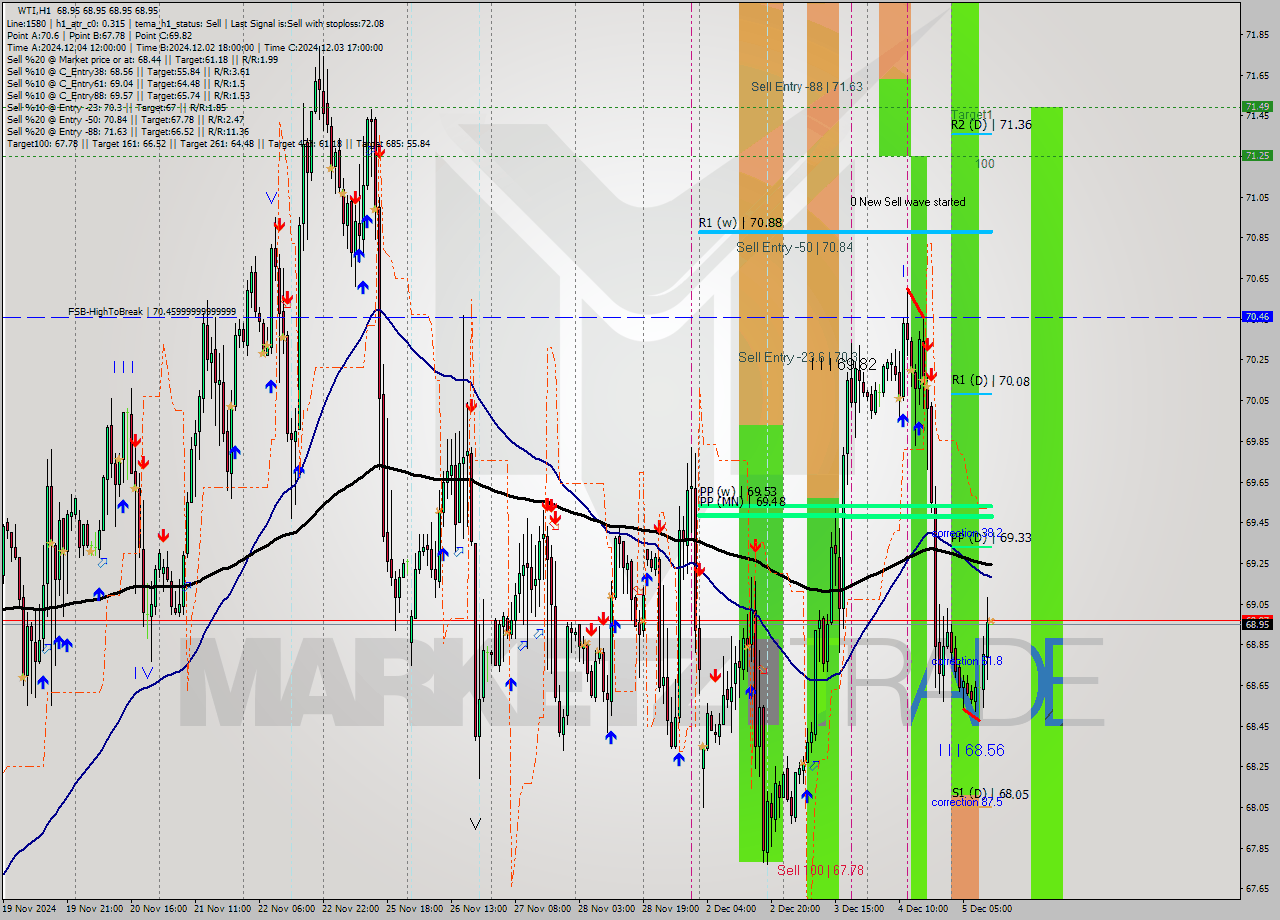This screenshot has height=920, width=1280.
Task: Select the 'Sell Entry -23.6' label
Action: (797, 357)
